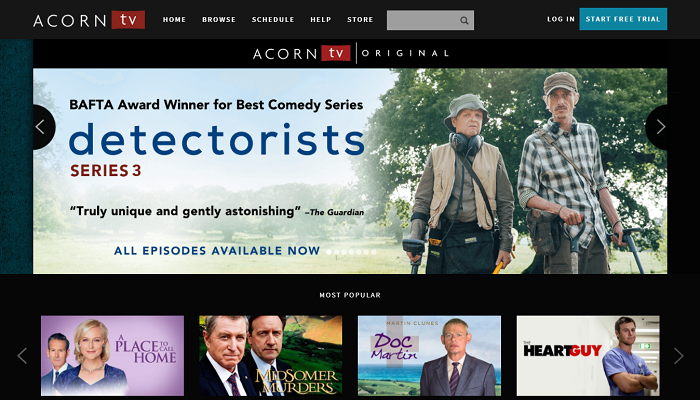
Task: Open the Browse menu
Action: (219, 20)
